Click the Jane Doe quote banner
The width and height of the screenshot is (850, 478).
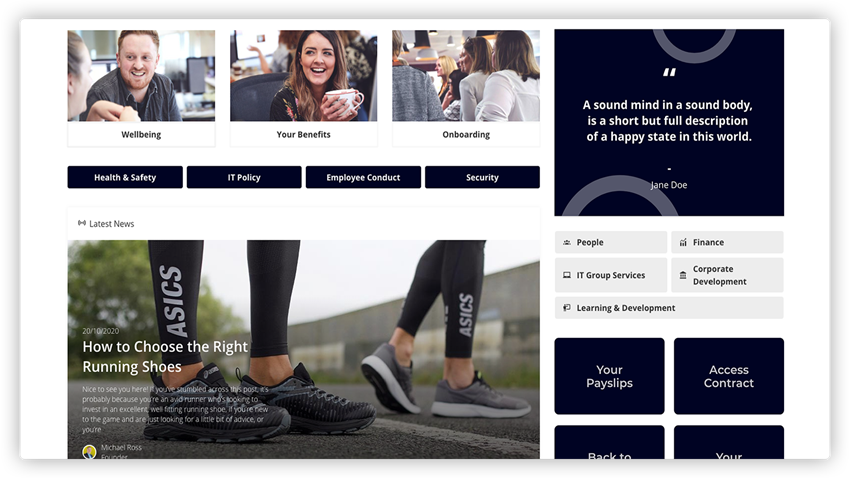(669, 120)
